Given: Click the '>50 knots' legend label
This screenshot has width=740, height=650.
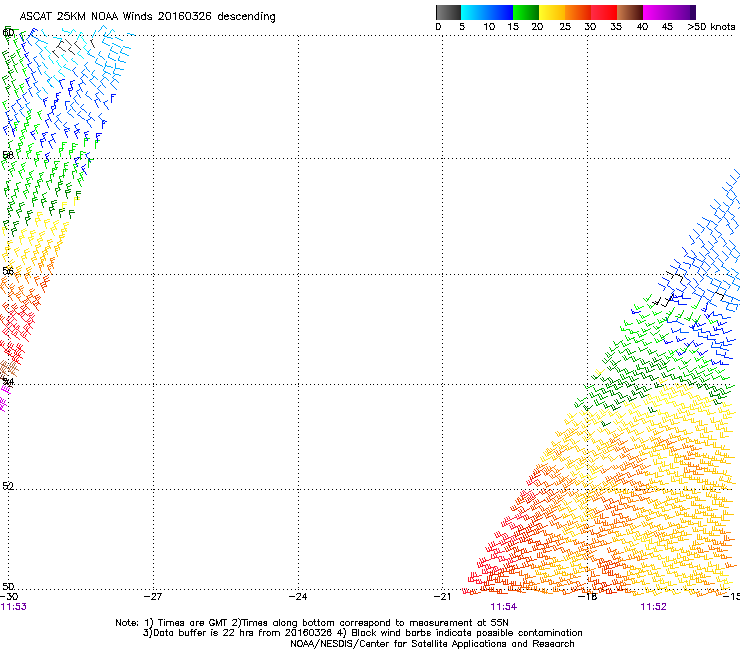Looking at the screenshot, I should click(x=711, y=27).
